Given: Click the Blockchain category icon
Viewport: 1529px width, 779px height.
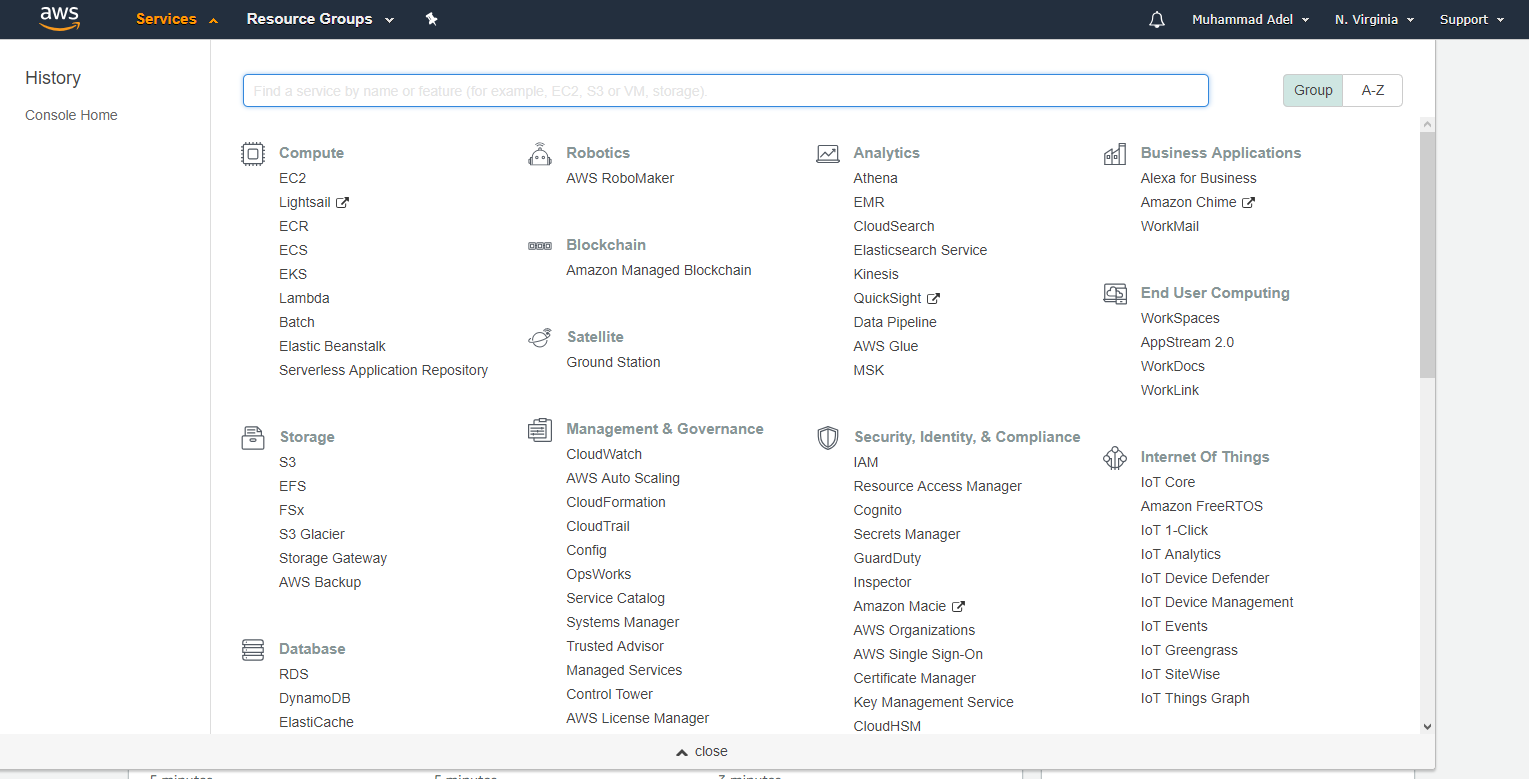Looking at the screenshot, I should (x=540, y=246).
